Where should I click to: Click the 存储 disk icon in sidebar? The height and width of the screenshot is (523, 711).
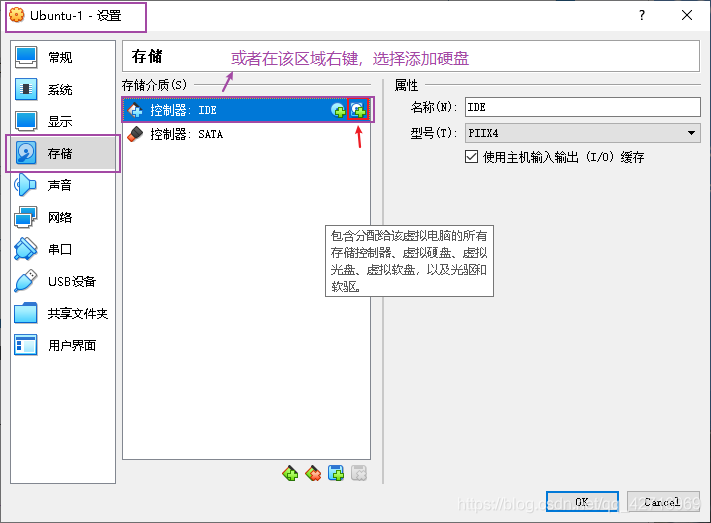point(26,153)
